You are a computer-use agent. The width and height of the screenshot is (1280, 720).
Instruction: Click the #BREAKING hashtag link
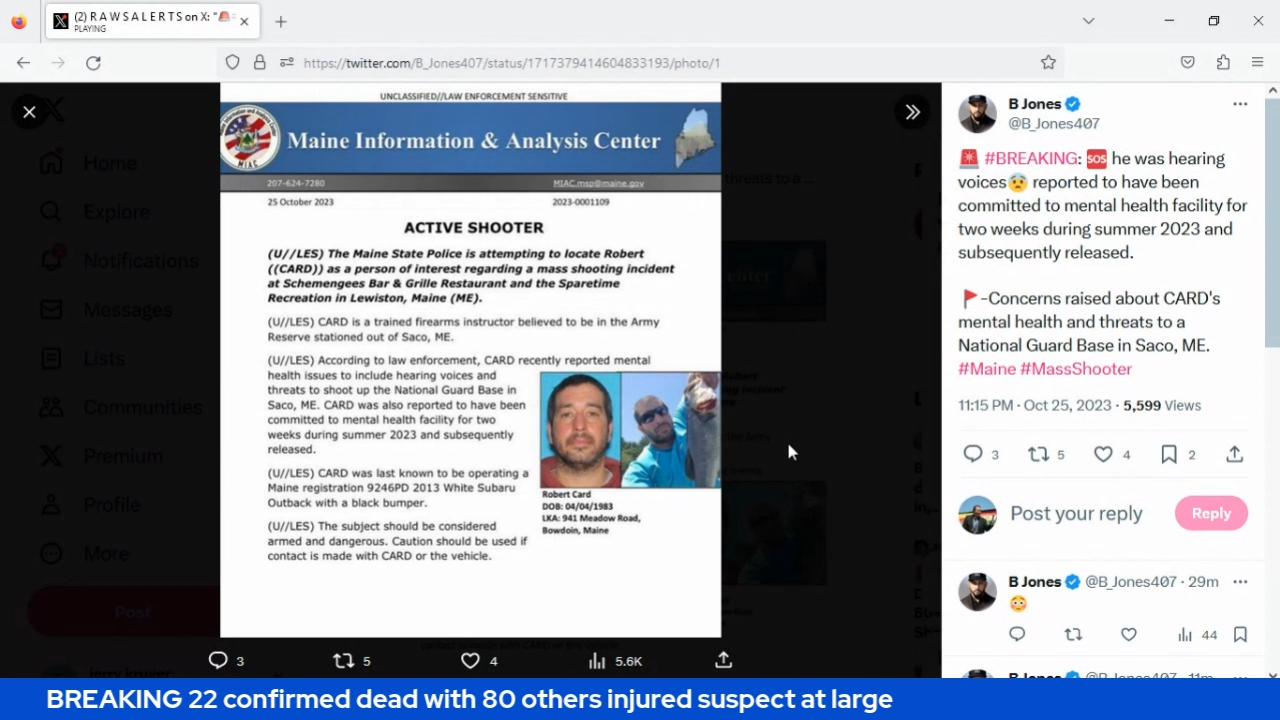pyautogui.click(x=1031, y=158)
